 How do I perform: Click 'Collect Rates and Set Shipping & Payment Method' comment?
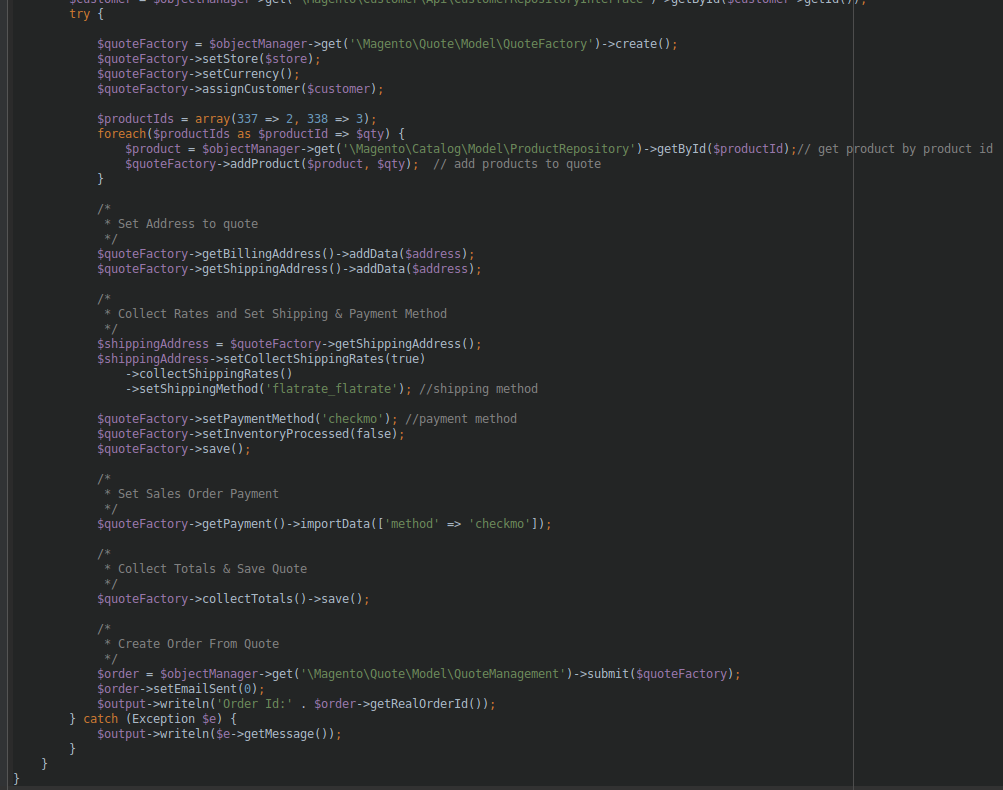282,314
